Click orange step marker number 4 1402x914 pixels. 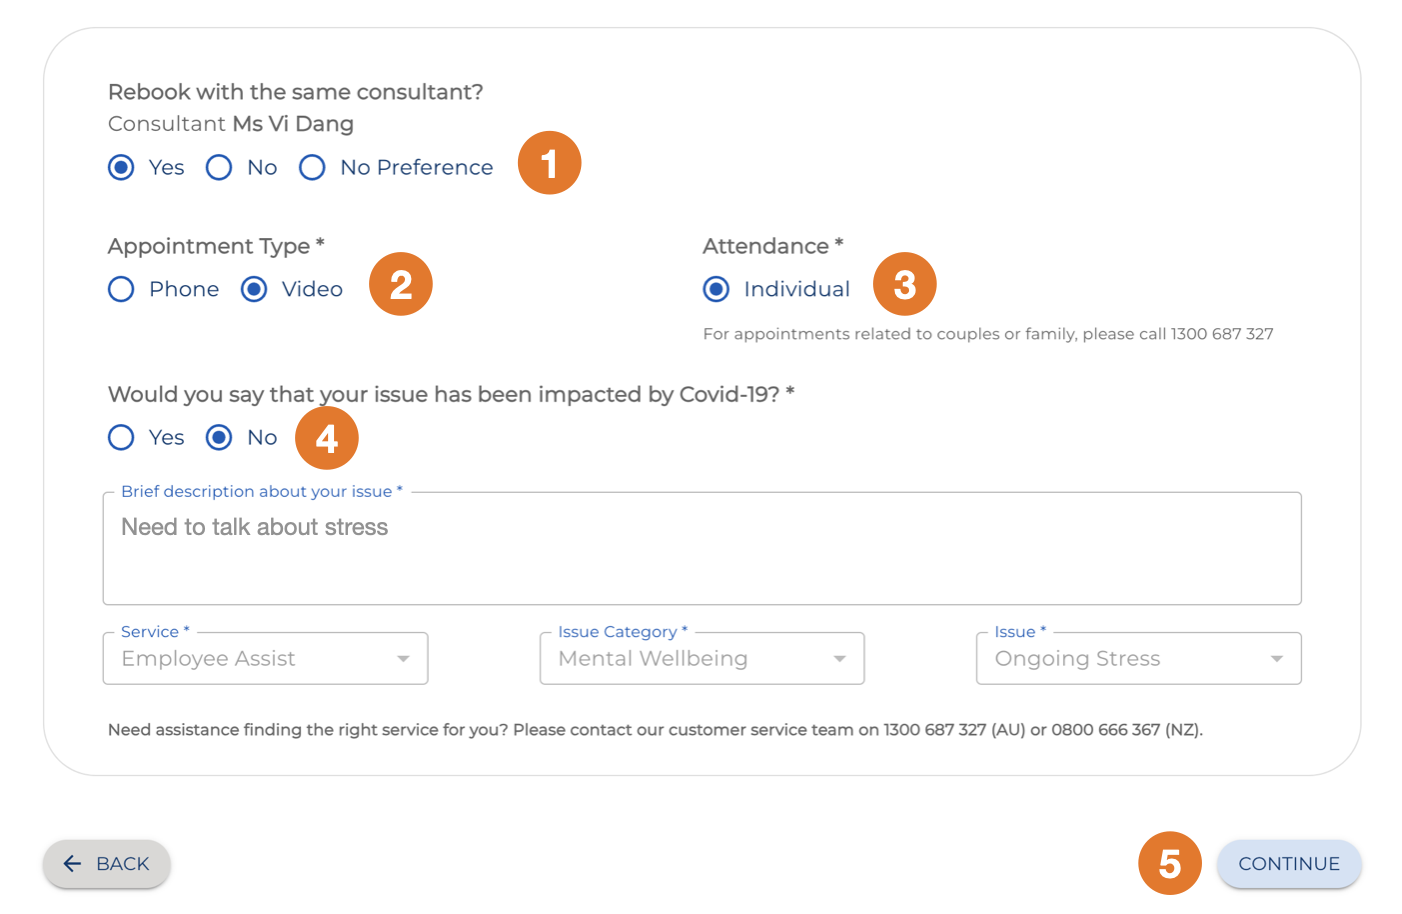pos(326,438)
